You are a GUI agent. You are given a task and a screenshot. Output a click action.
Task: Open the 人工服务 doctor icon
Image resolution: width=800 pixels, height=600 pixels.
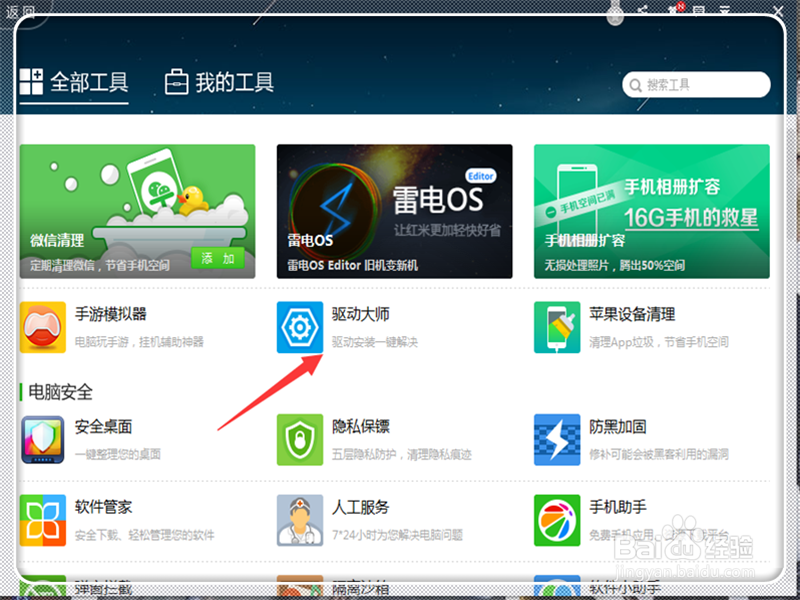click(x=300, y=520)
